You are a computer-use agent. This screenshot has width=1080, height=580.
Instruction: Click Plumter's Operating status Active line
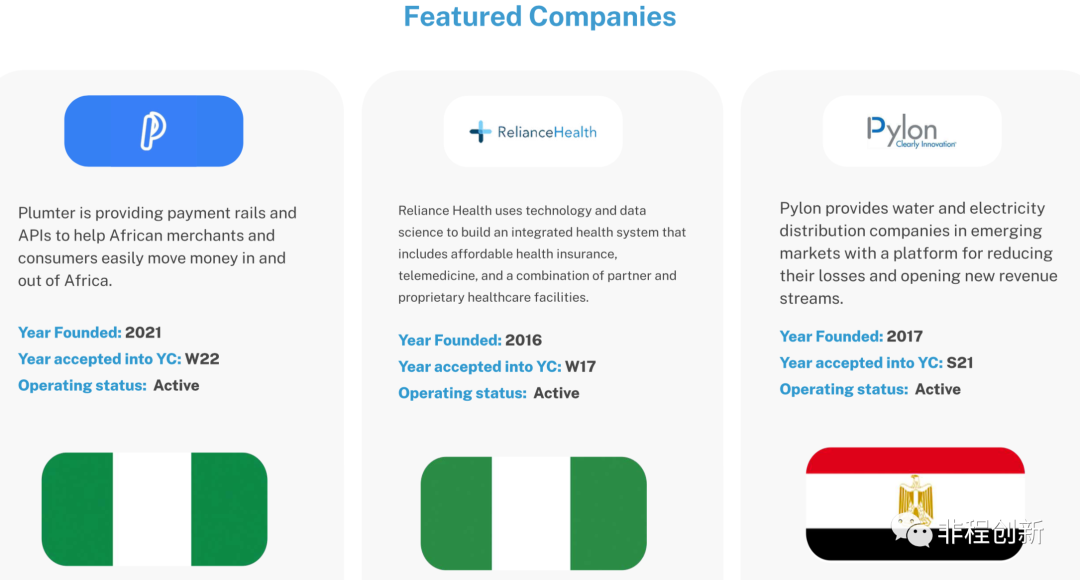pos(109,386)
